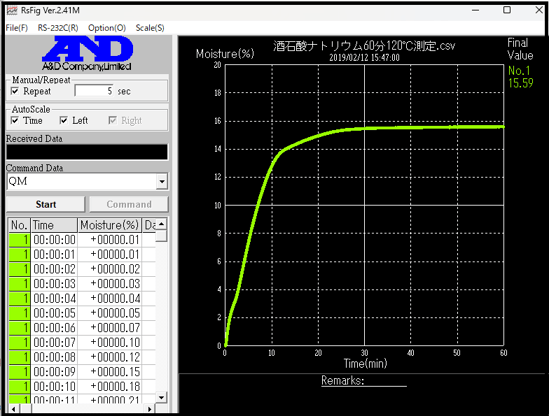549x416 pixels.
Task: Select the row with time 00:00:01
Action: pos(82,255)
